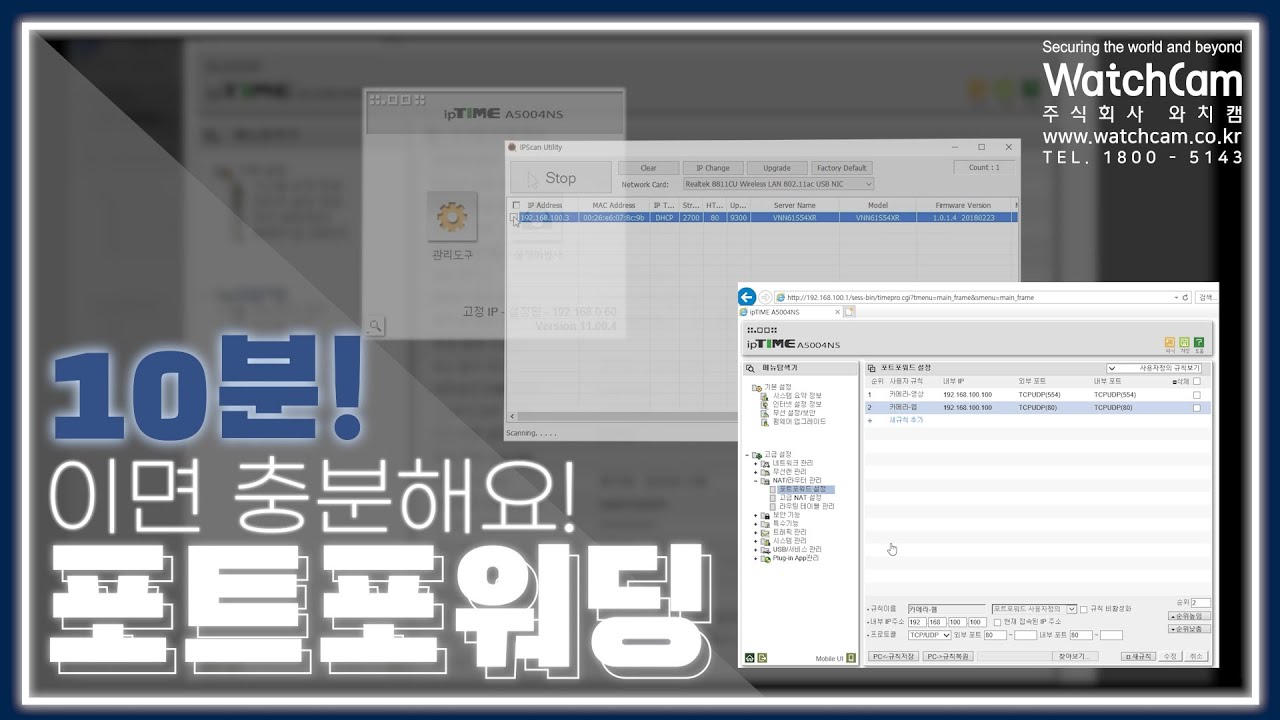Expand USB/서비스 관리 tree node
1280x720 pixels.
point(755,549)
